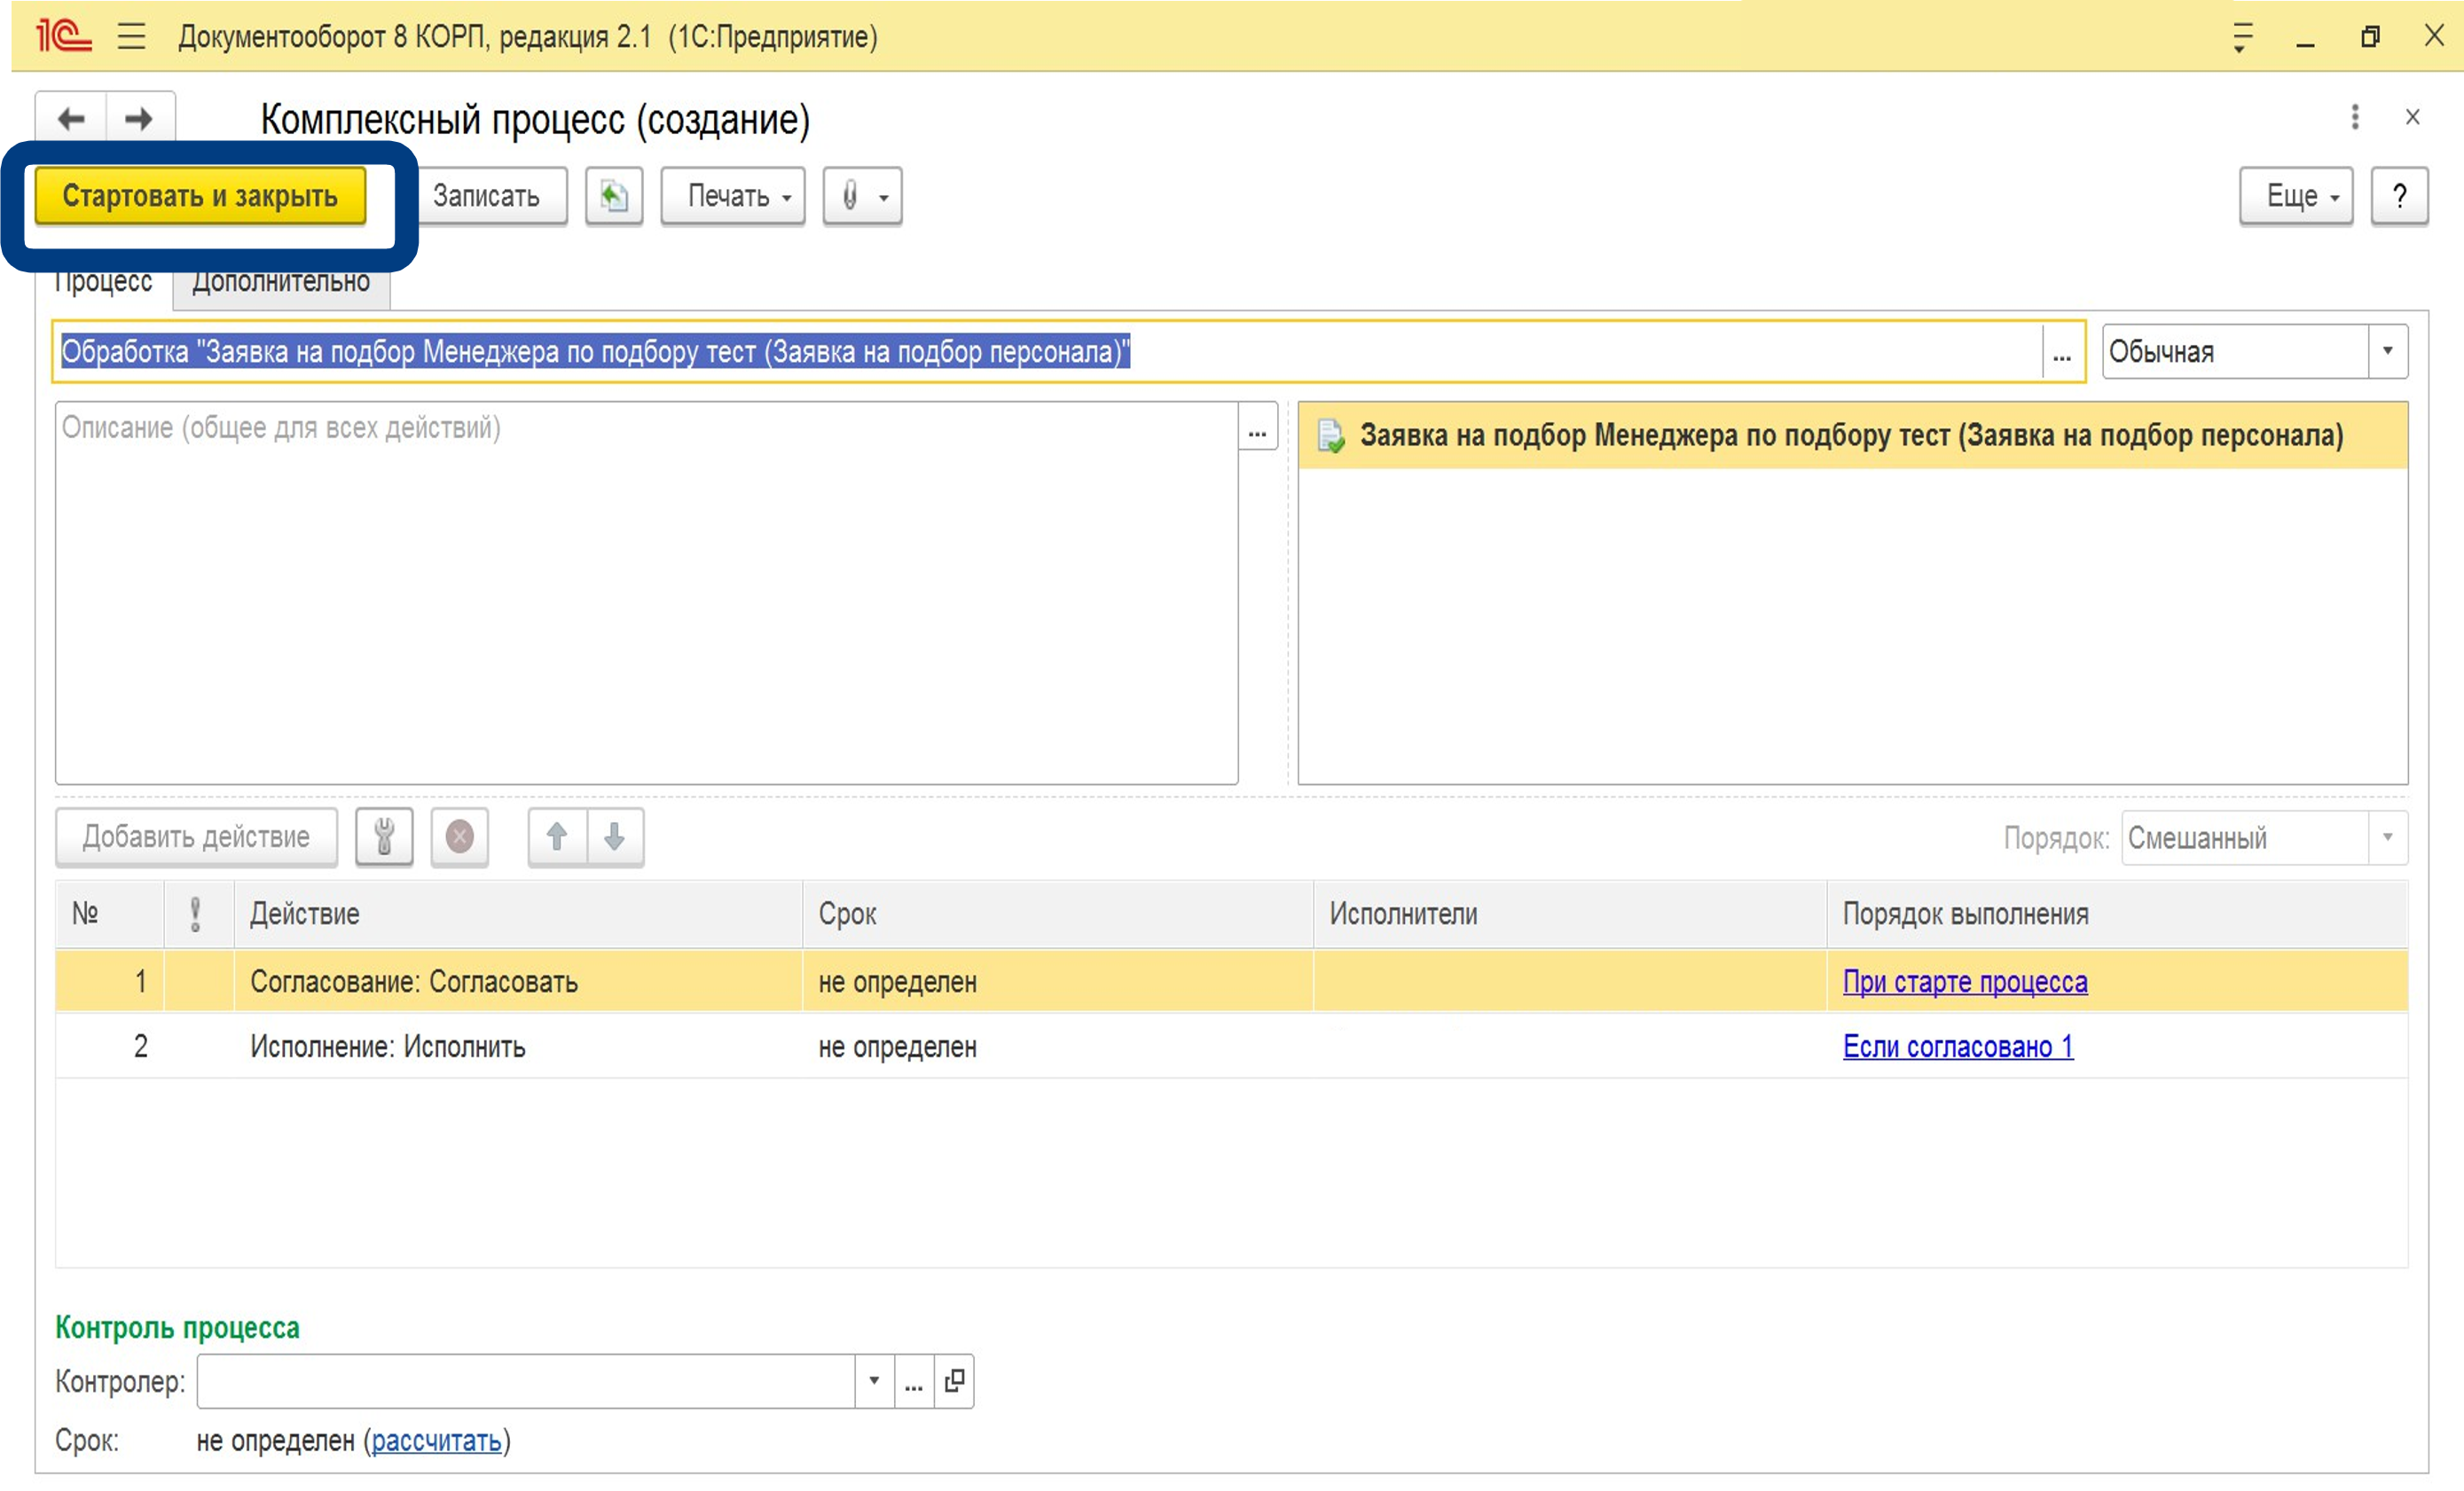Switch to the Процесс tab
This screenshot has height=1491, width=2464.
[x=103, y=283]
